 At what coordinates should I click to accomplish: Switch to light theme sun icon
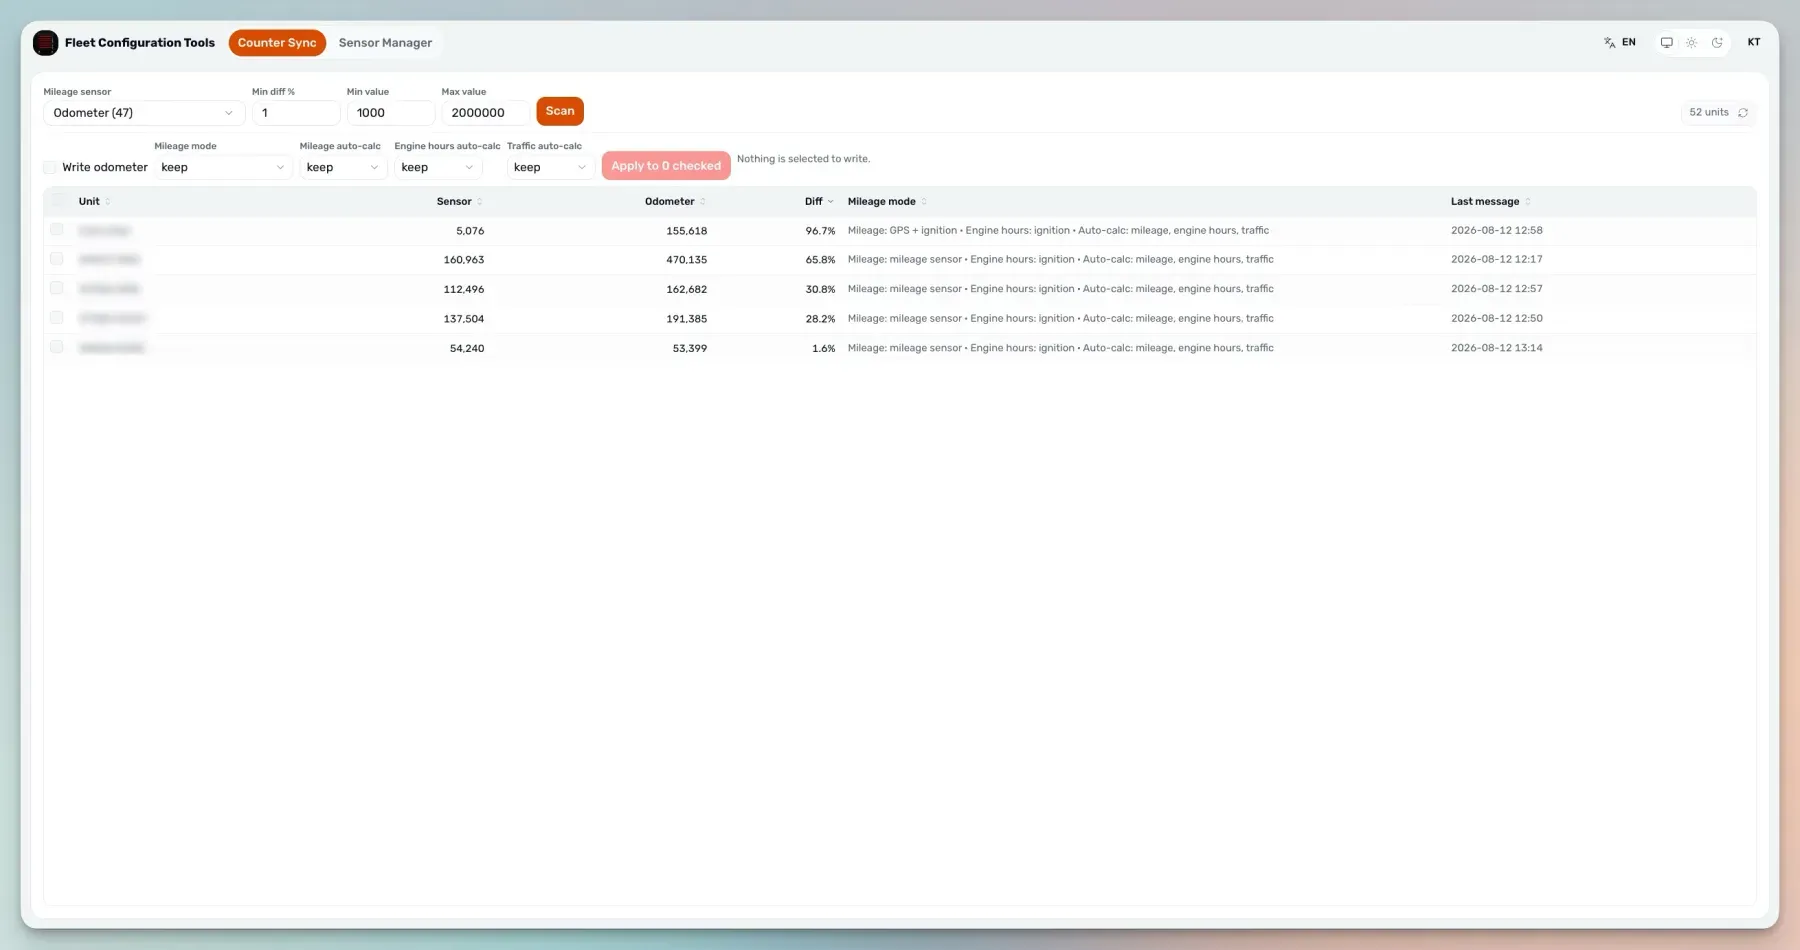[x=1691, y=43]
